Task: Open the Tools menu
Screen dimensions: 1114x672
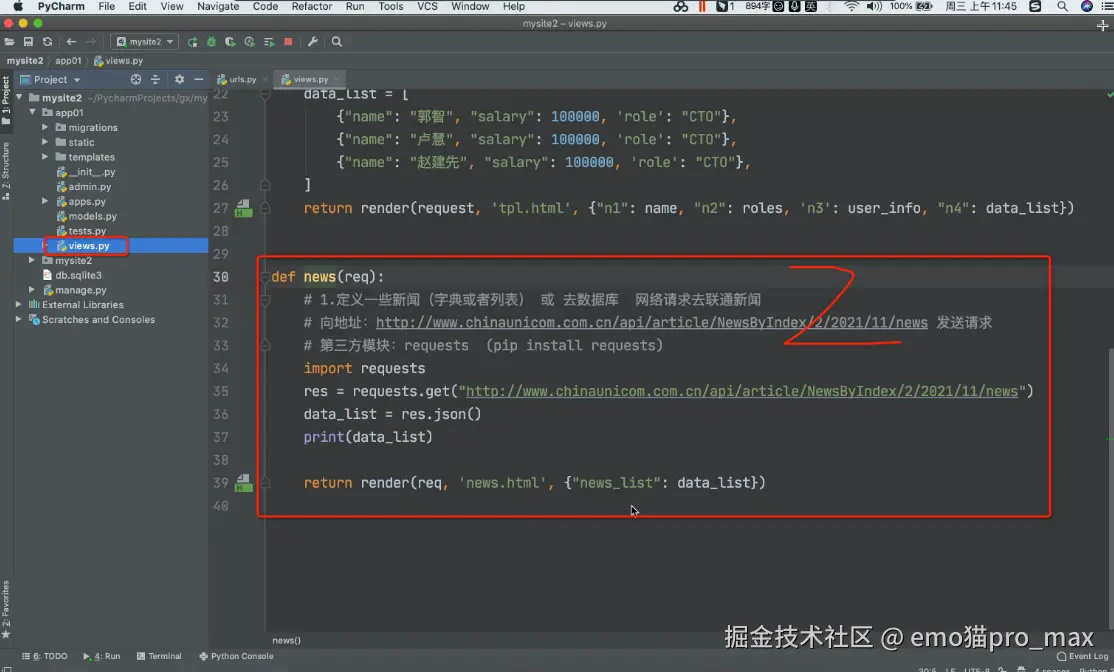Action: [x=391, y=6]
